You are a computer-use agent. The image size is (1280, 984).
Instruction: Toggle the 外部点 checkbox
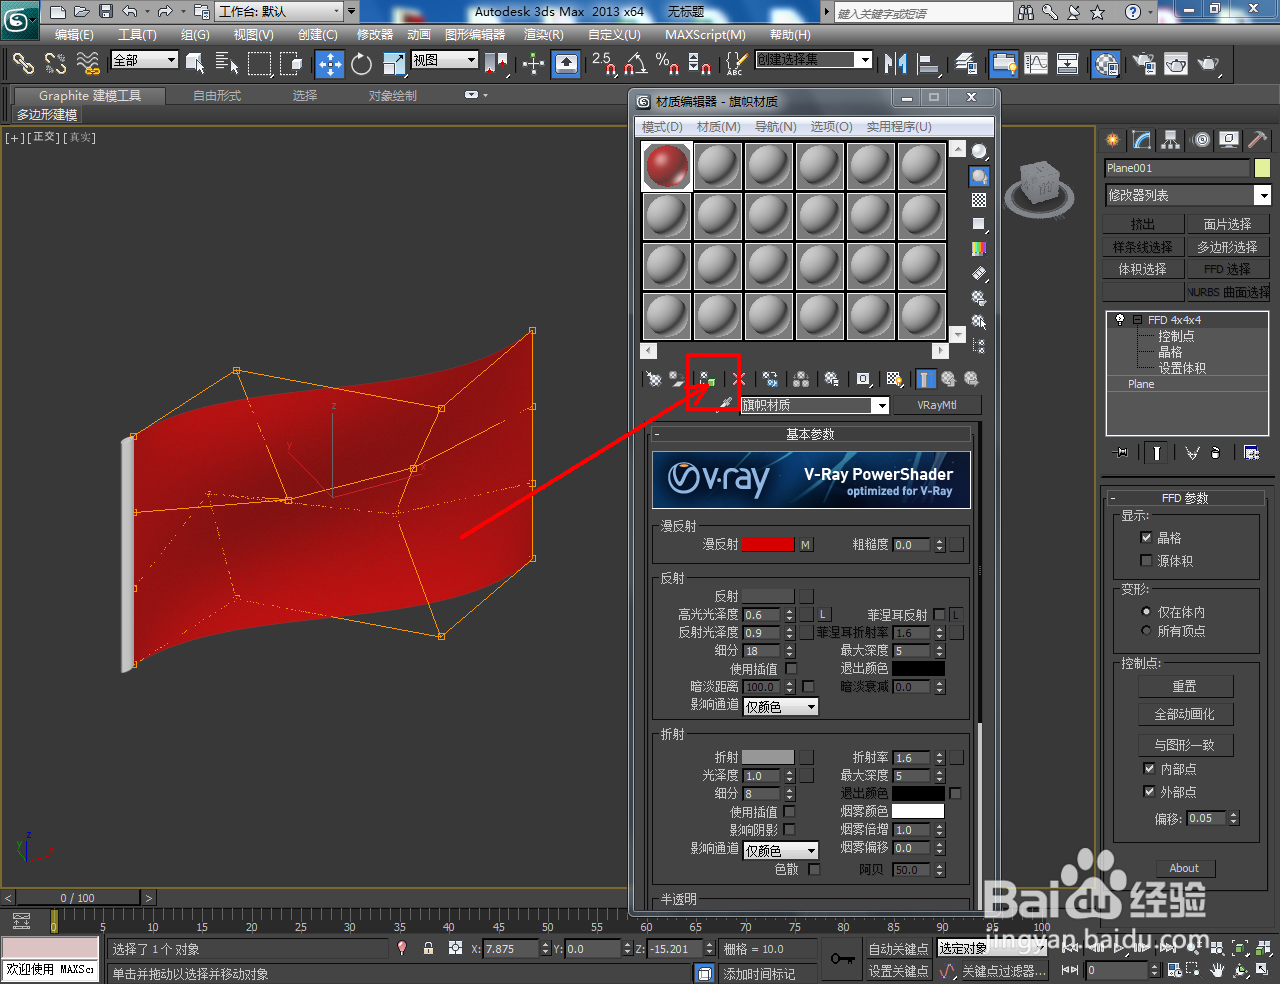pos(1149,791)
